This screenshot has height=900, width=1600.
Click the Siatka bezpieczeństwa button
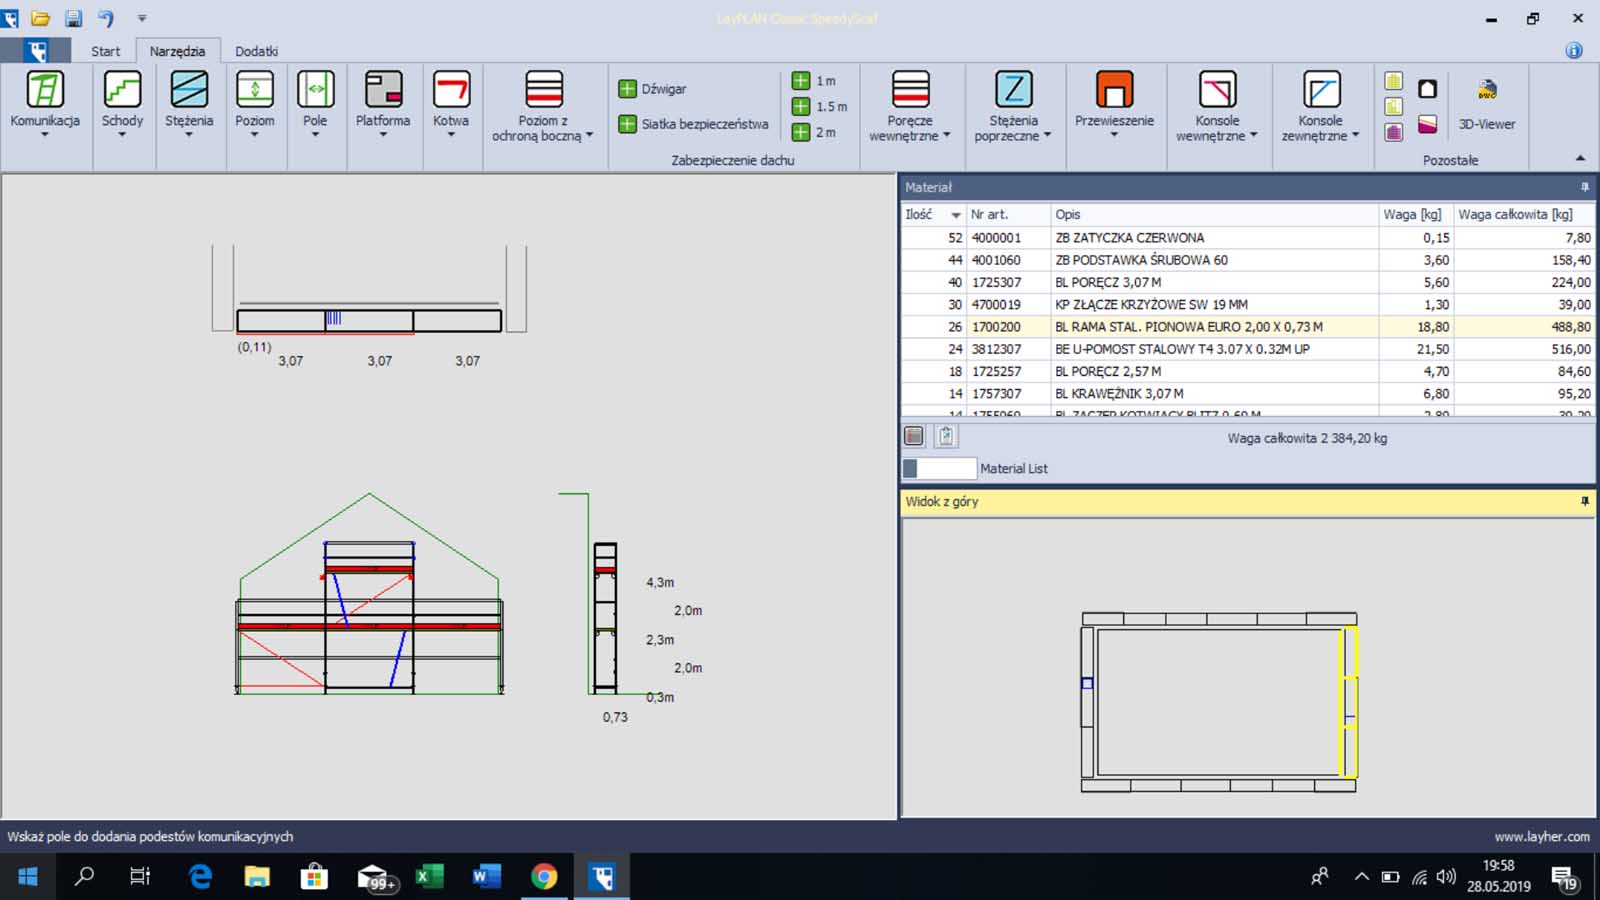coord(694,124)
